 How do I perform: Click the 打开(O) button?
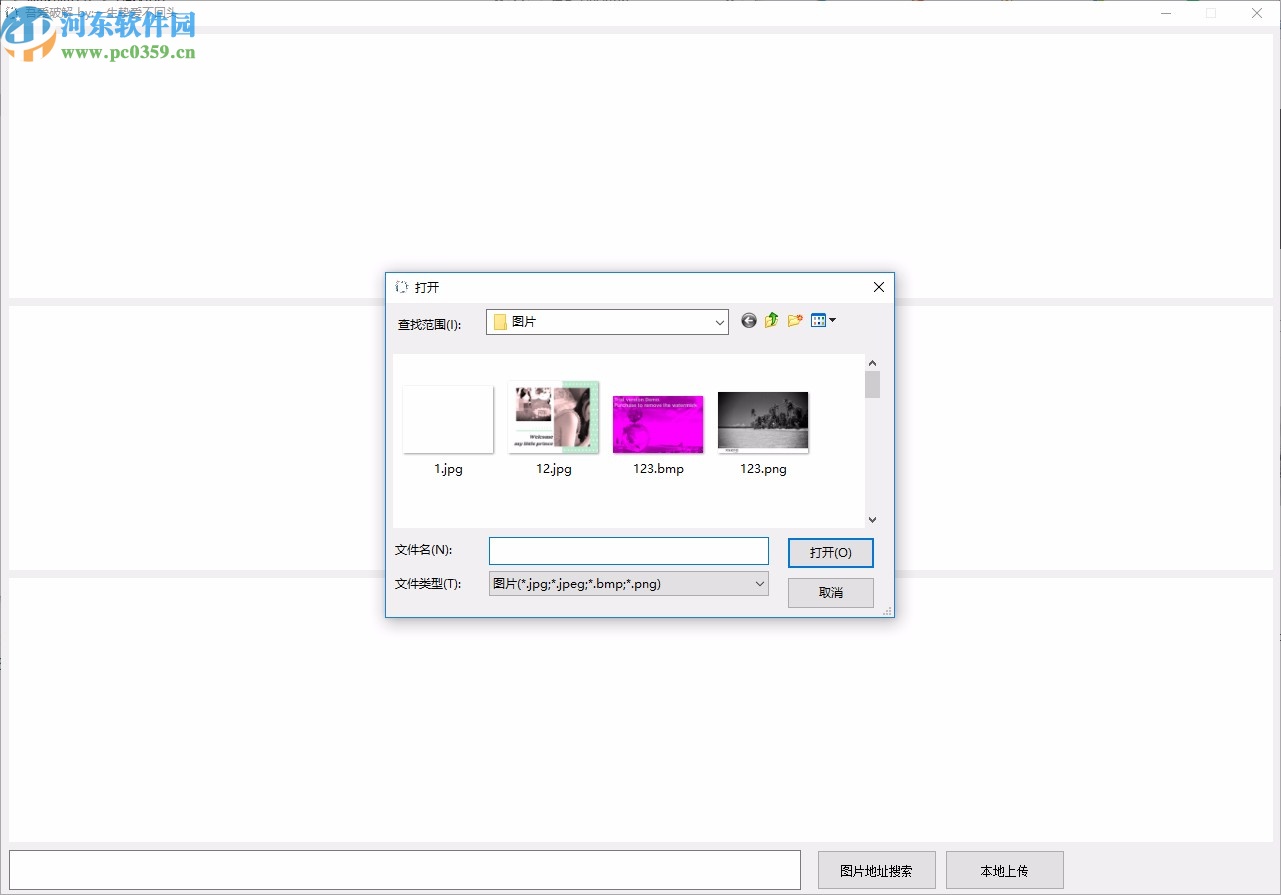coord(831,553)
